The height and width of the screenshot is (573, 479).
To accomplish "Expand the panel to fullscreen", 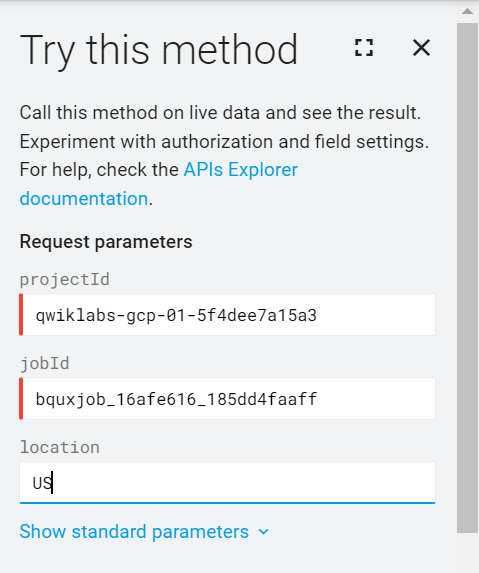I will [364, 48].
